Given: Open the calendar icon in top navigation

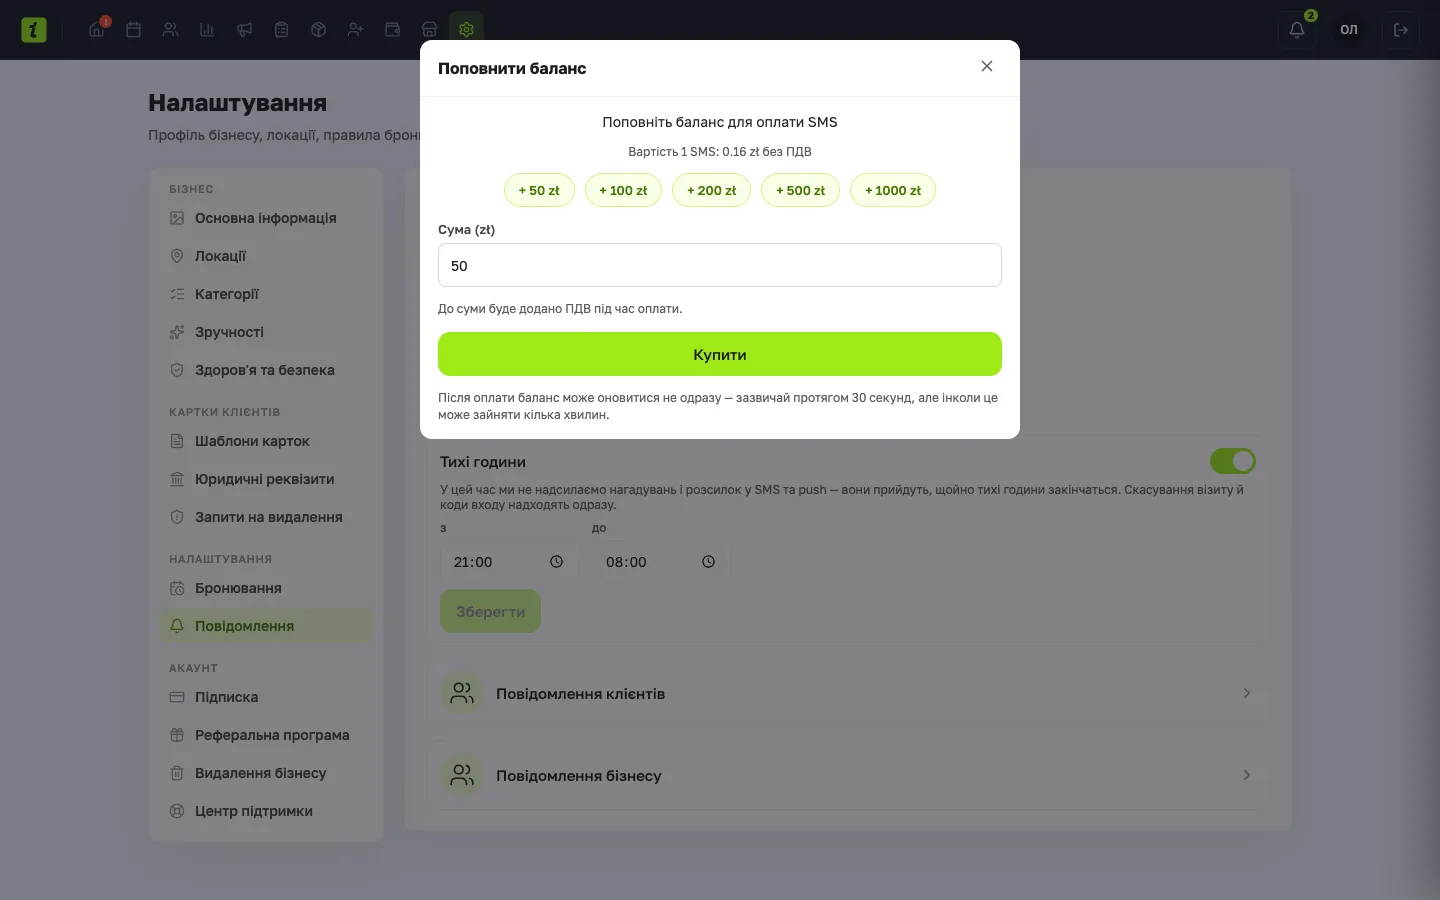Looking at the screenshot, I should (134, 30).
